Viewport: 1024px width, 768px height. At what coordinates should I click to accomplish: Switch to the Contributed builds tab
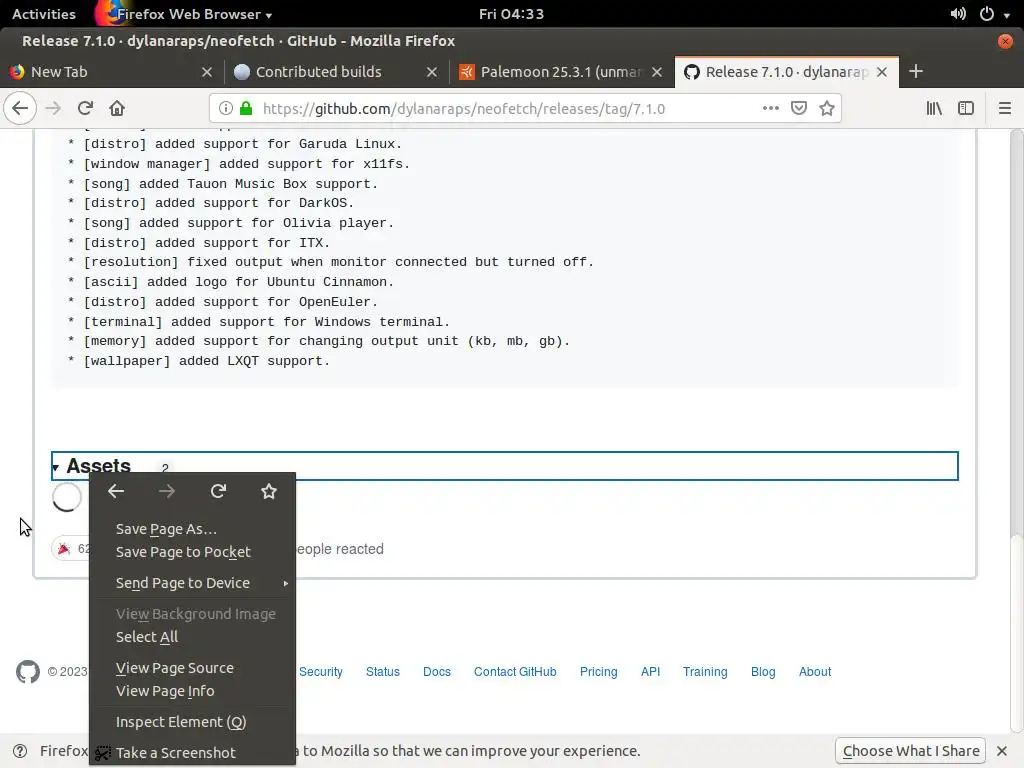336,72
